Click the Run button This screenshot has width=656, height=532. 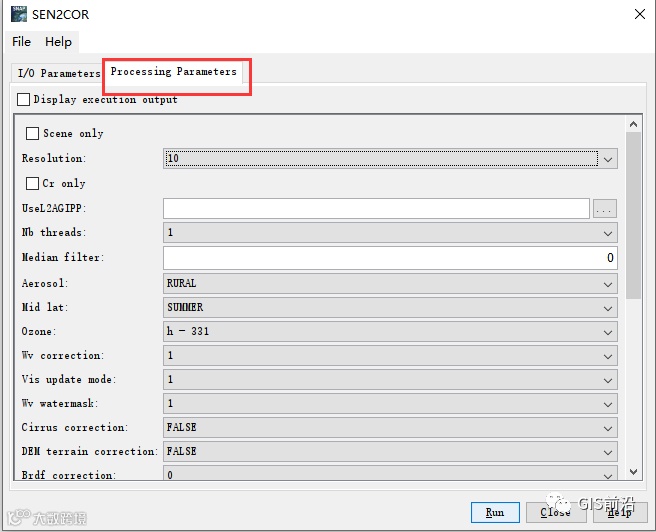495,512
